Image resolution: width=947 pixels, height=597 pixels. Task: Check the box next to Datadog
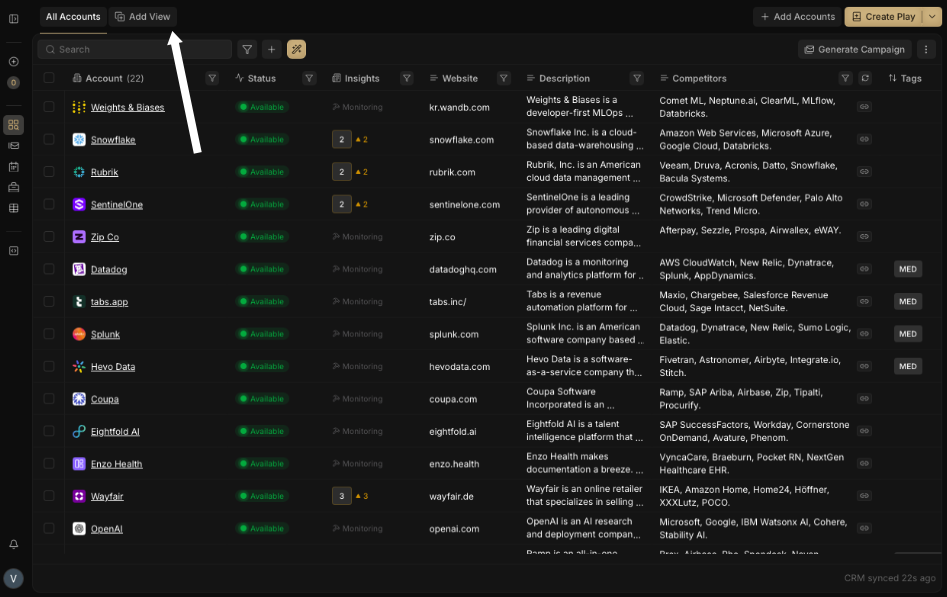click(49, 269)
